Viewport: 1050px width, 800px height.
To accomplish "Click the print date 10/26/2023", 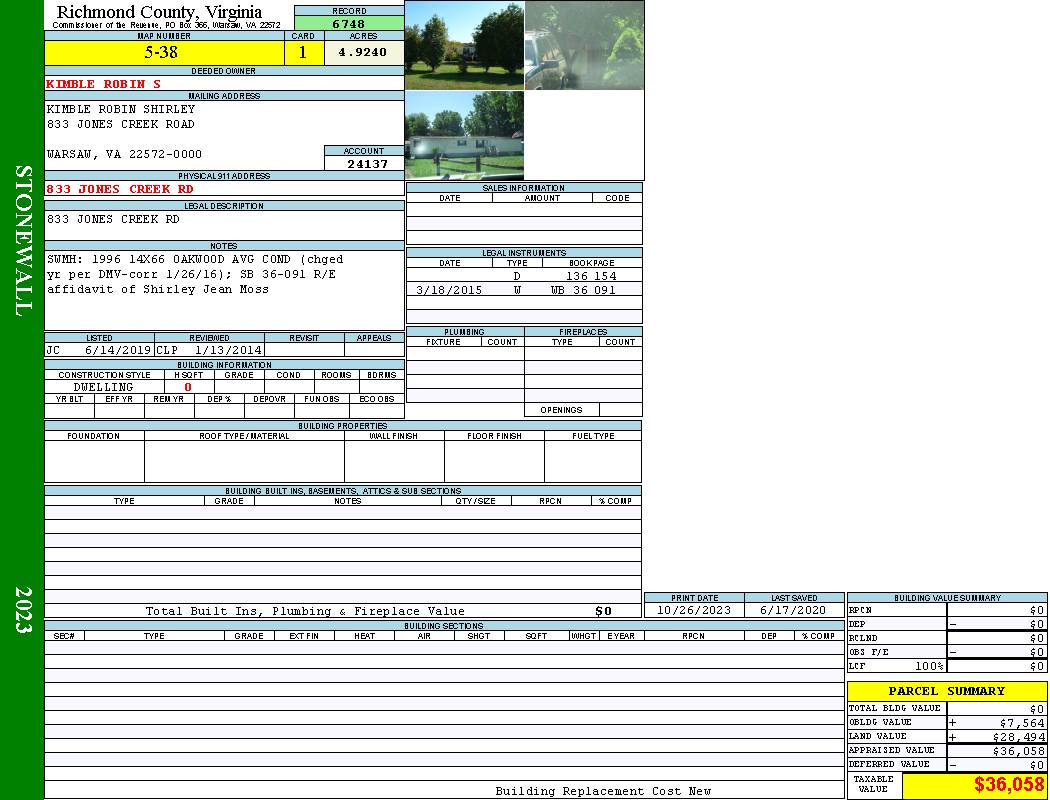I will pos(693,610).
